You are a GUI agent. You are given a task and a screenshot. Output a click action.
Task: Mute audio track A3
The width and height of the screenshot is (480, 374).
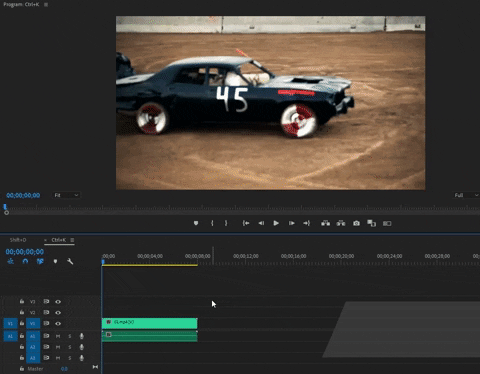58,358
